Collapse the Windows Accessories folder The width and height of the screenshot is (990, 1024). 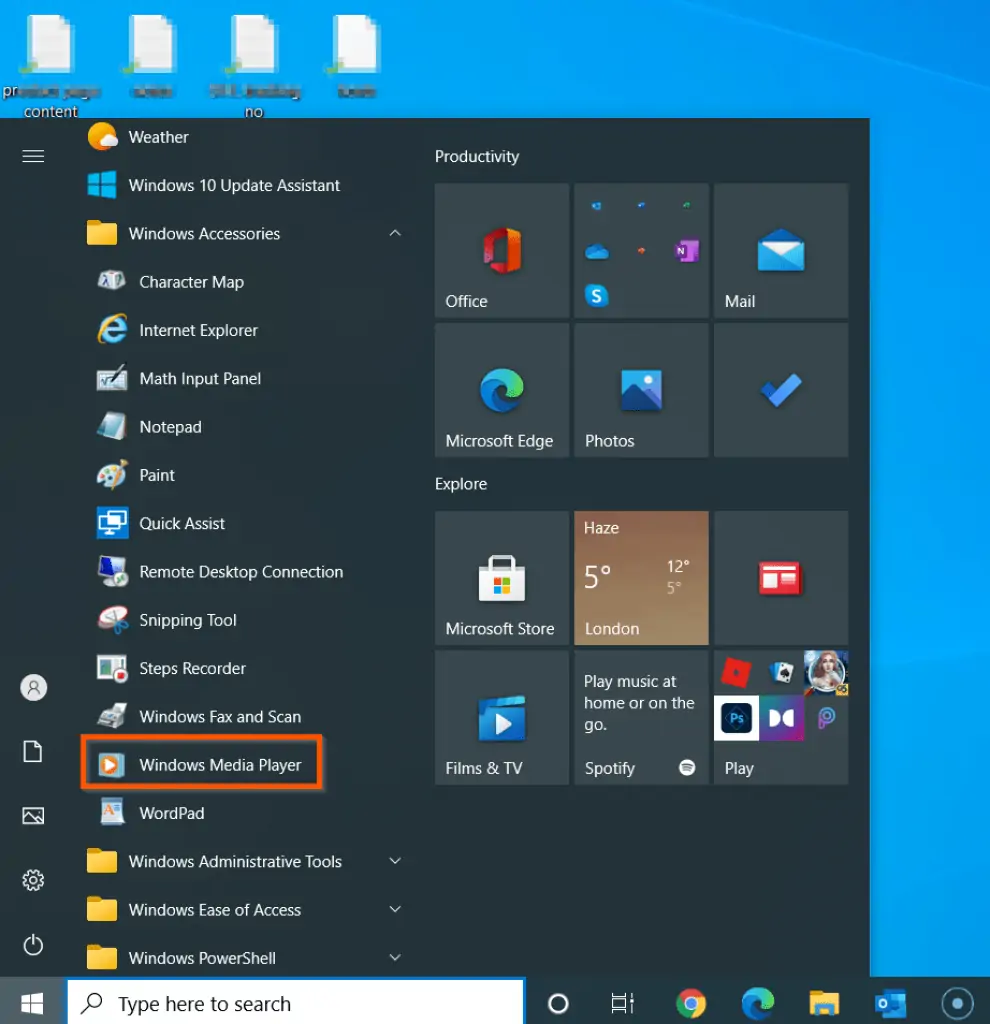click(x=395, y=233)
